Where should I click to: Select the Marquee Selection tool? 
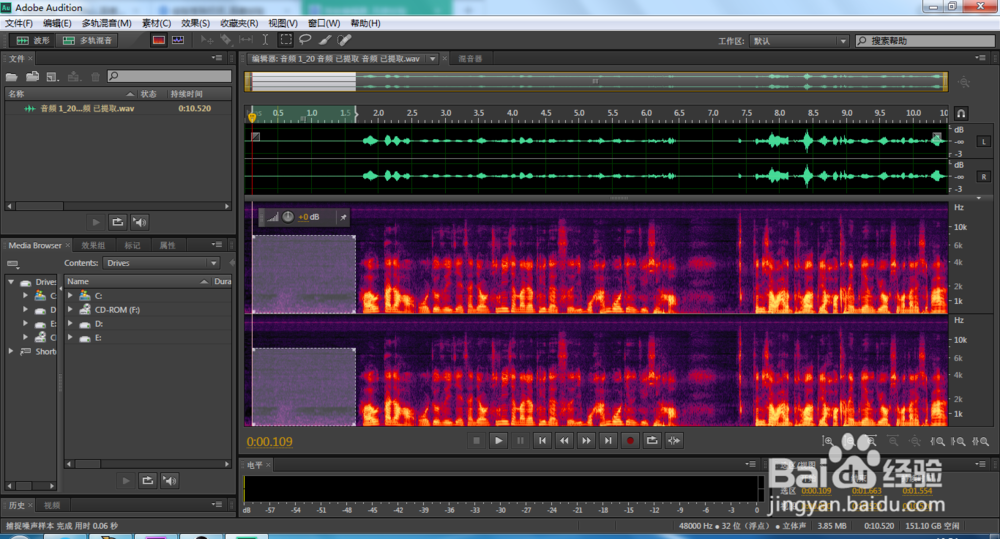[x=286, y=40]
